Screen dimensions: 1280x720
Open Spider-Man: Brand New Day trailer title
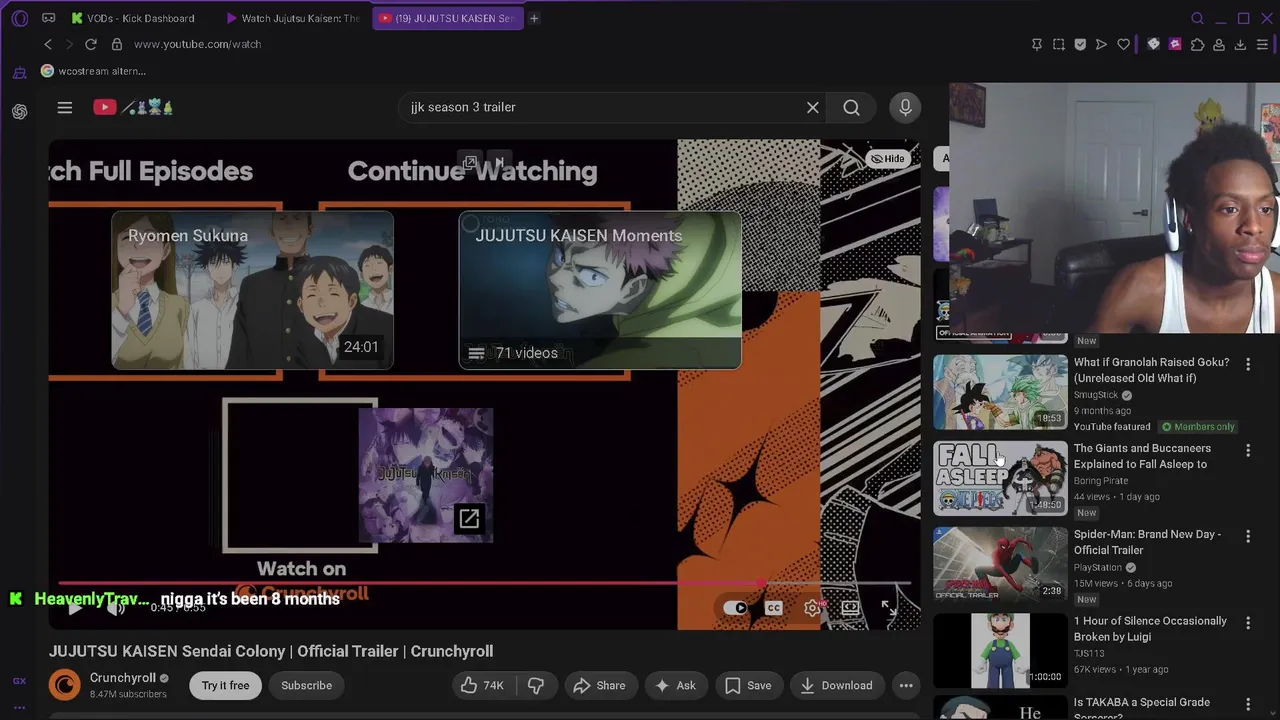(x=1147, y=542)
